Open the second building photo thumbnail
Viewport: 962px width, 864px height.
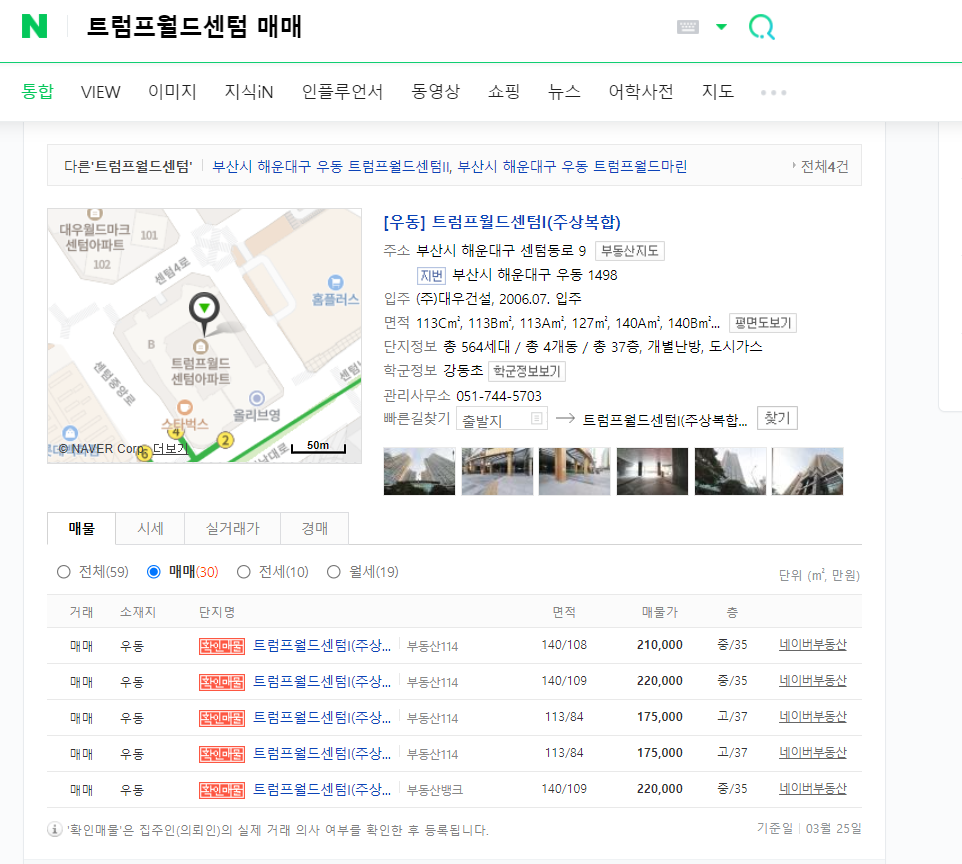pos(497,471)
